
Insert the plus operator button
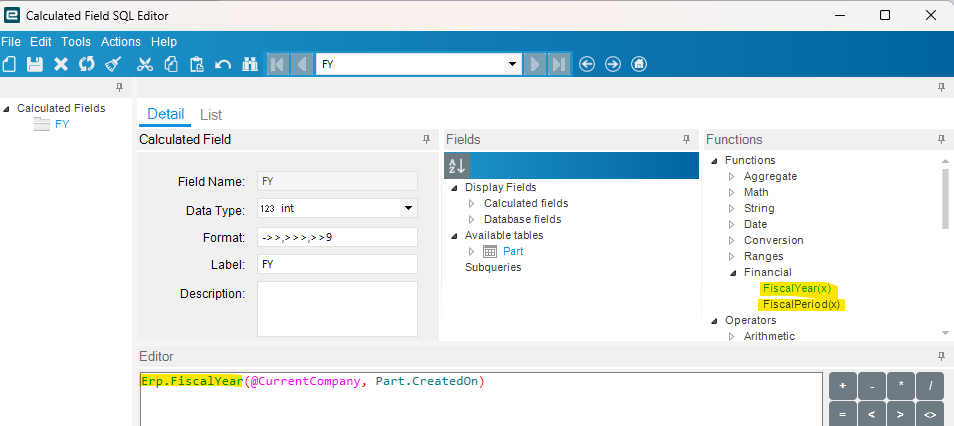(843, 386)
